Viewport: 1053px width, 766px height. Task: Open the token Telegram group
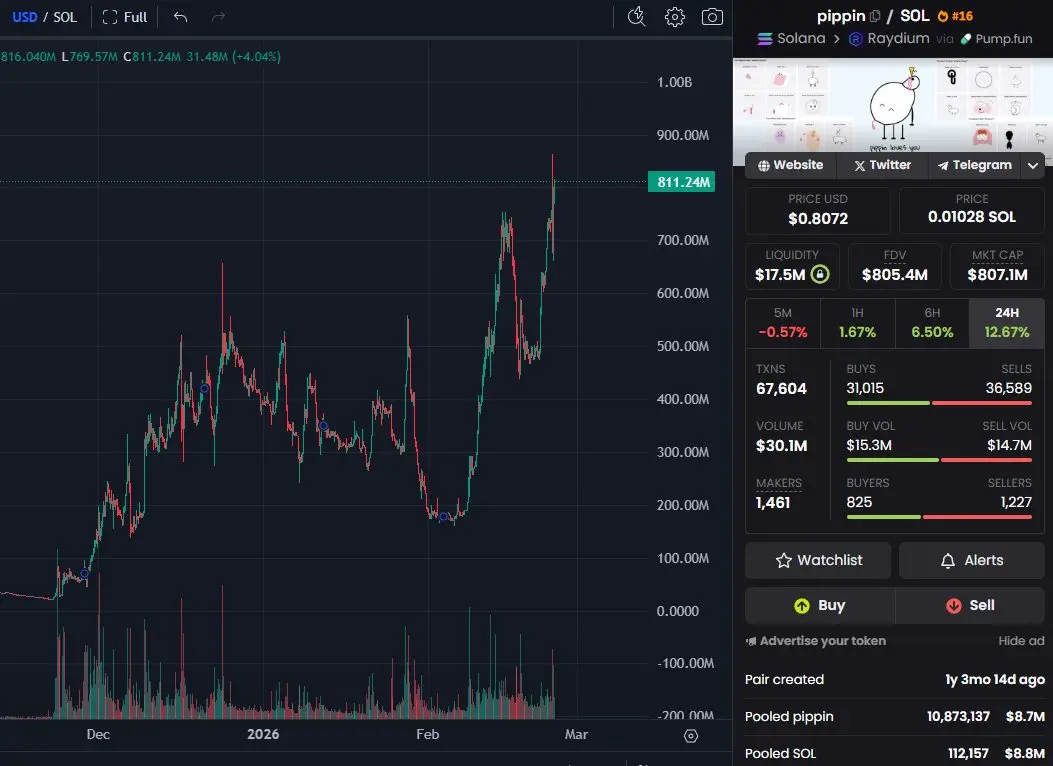[974, 165]
